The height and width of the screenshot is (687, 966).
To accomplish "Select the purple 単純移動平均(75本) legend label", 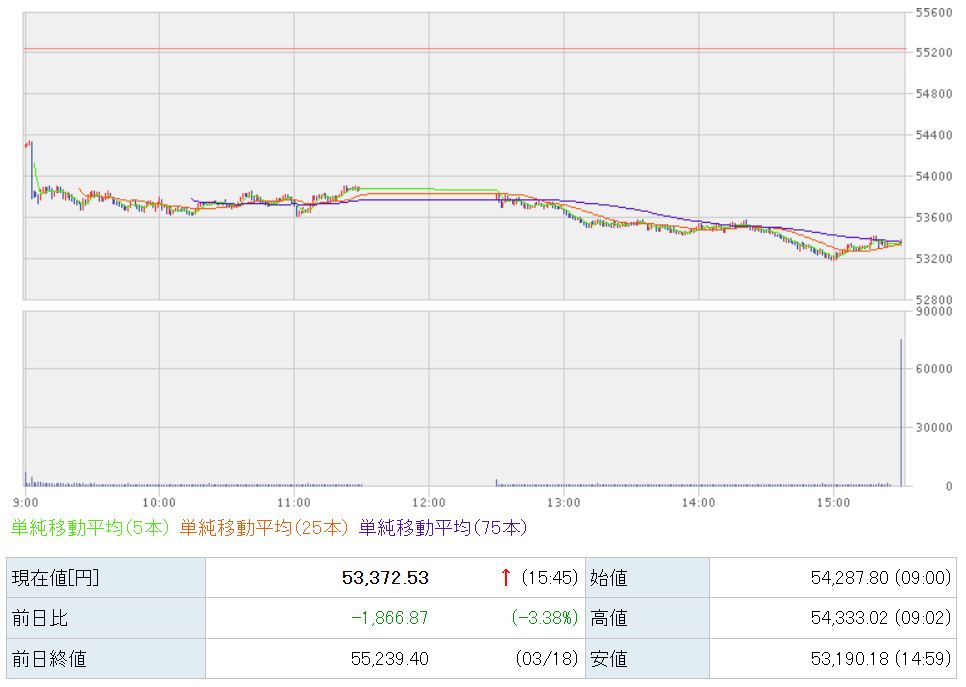I will pos(442,527).
